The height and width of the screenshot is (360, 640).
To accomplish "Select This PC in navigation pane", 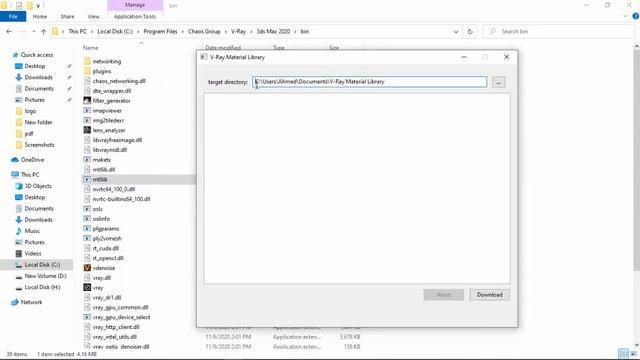I will [30, 174].
